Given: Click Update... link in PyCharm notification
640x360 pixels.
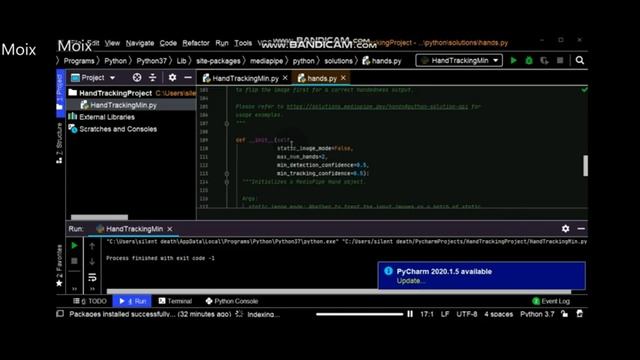Looking at the screenshot, I should [411, 281].
